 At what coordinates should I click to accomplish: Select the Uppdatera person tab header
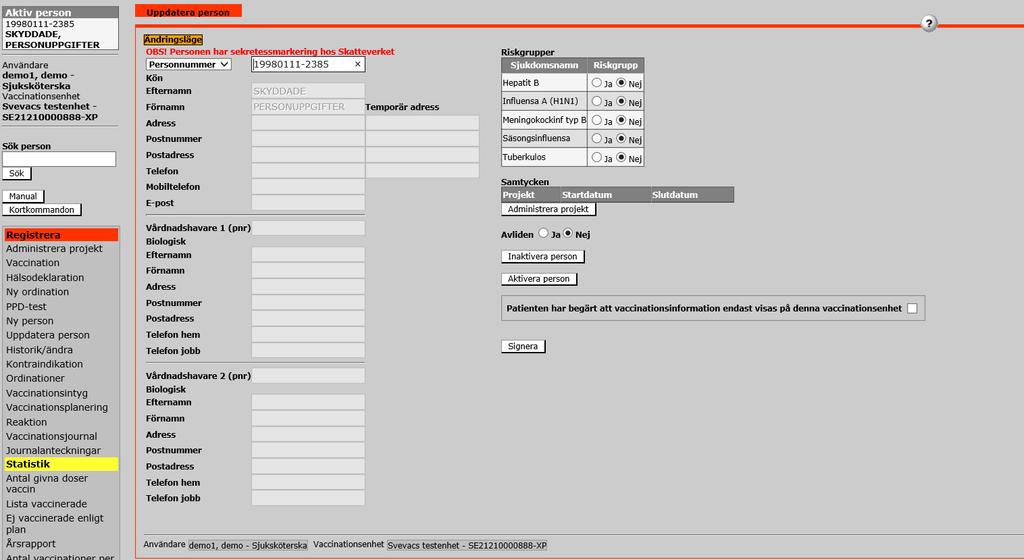188,11
